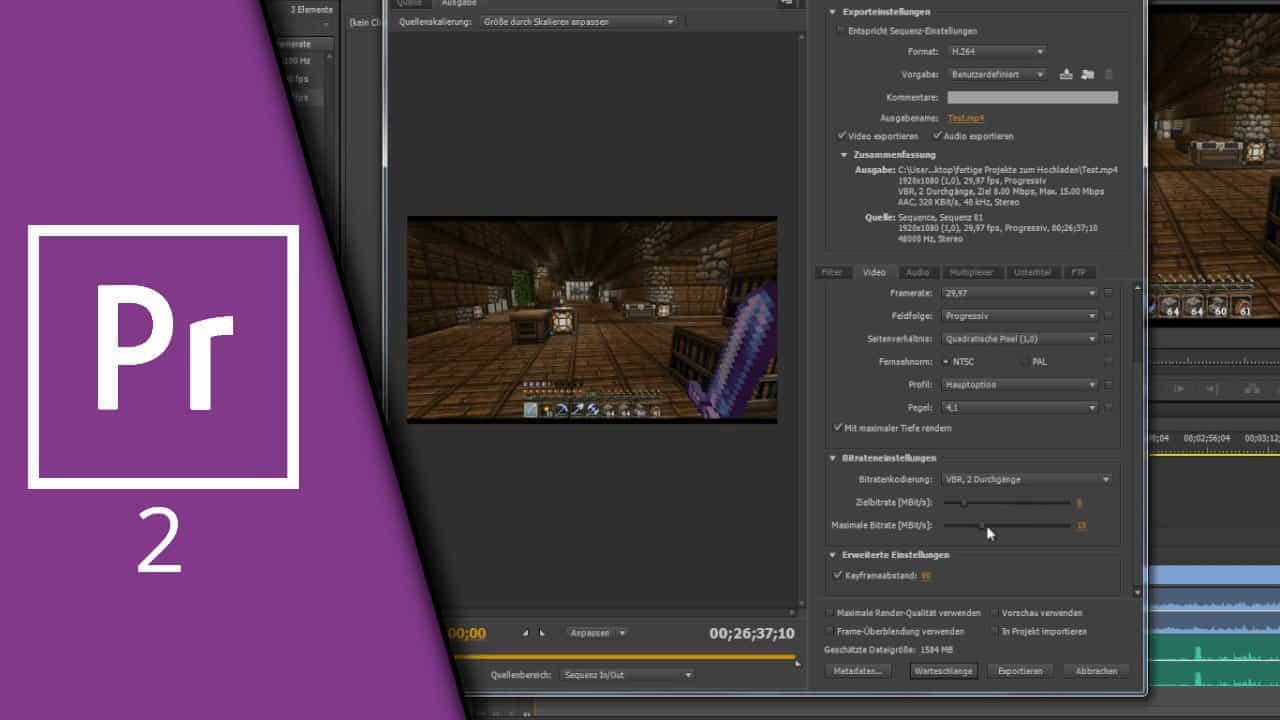This screenshot has height=720, width=1280.
Task: Click the Minecraft video preview image
Action: 592,319
